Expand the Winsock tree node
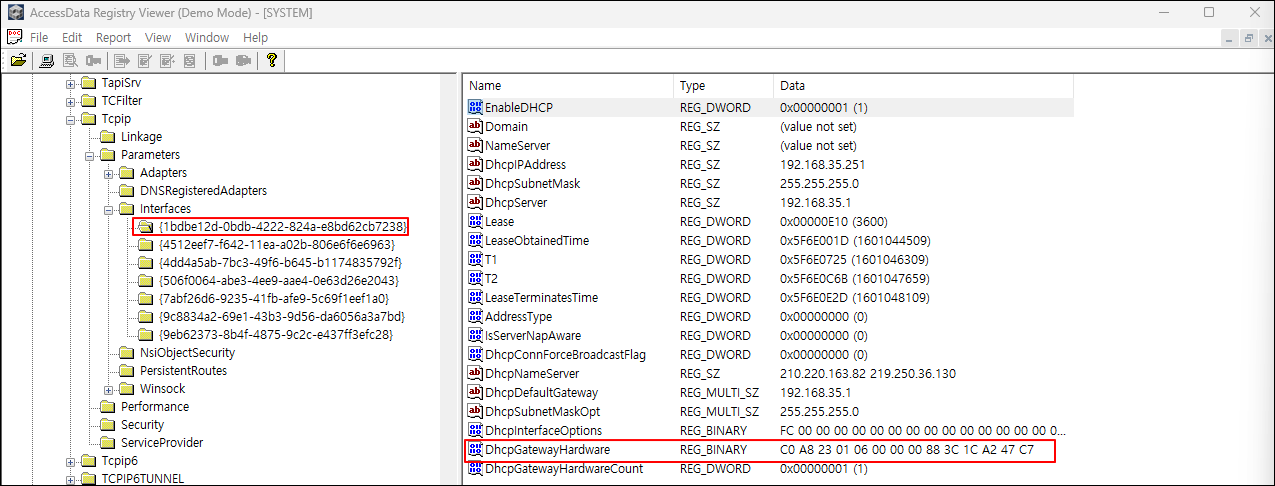This screenshot has width=1275, height=486. click(109, 389)
